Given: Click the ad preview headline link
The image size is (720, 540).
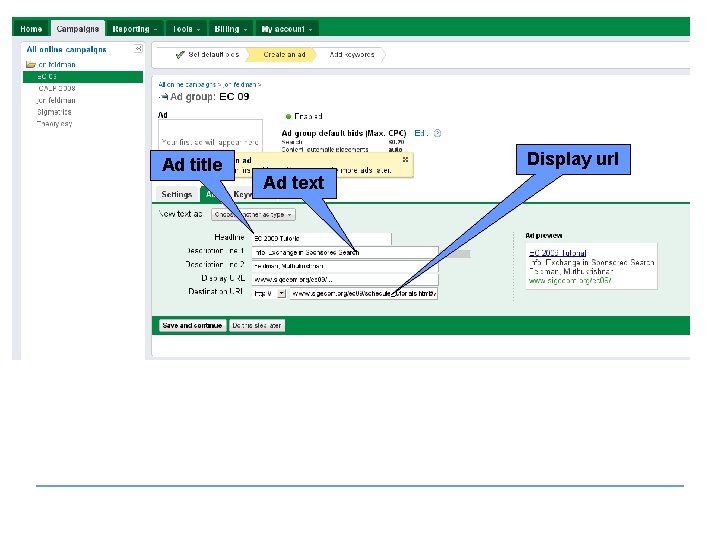Looking at the screenshot, I should pyautogui.click(x=557, y=253).
